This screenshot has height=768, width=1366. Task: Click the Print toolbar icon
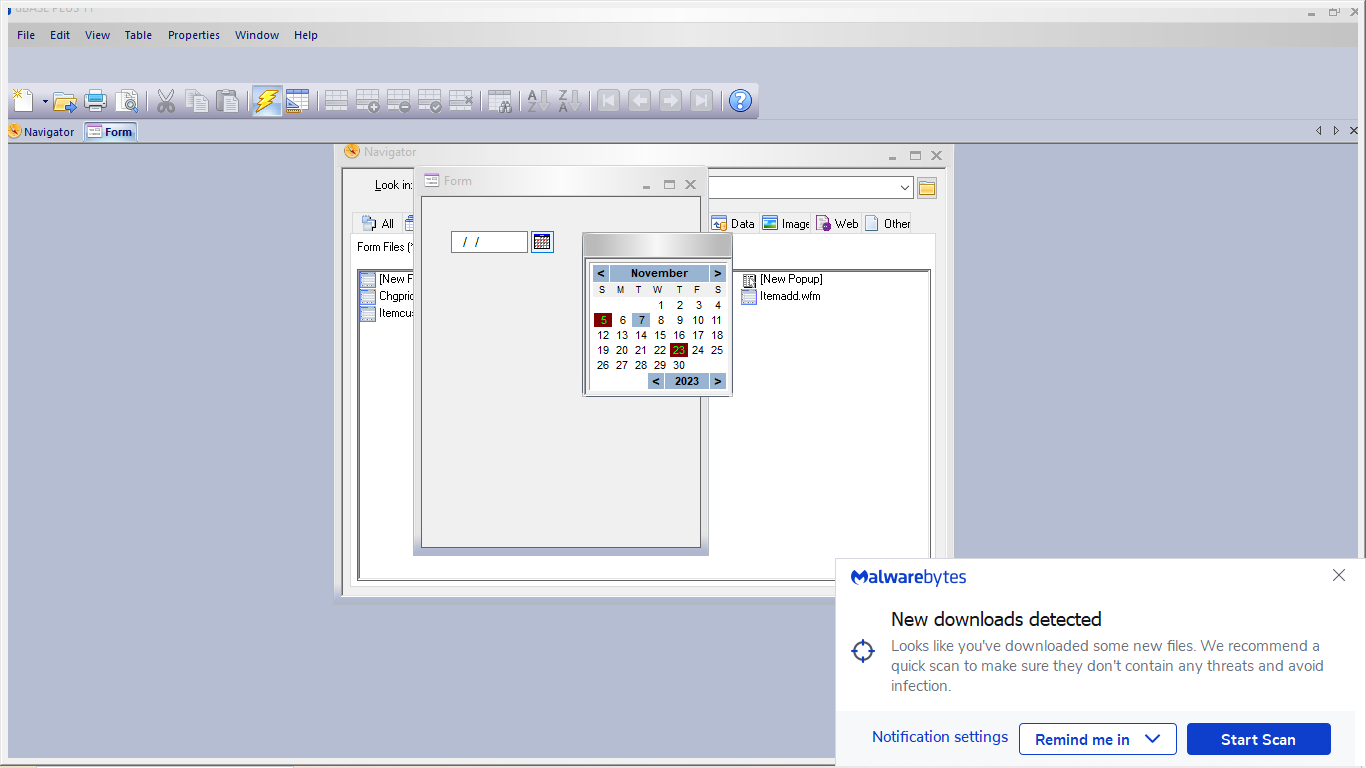(96, 100)
